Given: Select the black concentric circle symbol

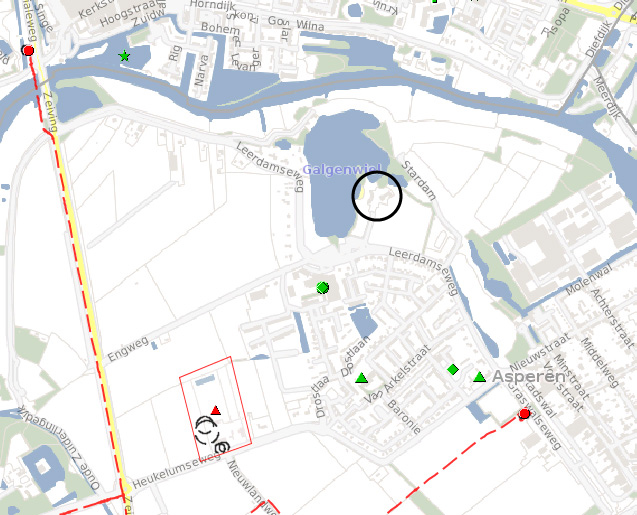Looking at the screenshot, I should tap(206, 430).
